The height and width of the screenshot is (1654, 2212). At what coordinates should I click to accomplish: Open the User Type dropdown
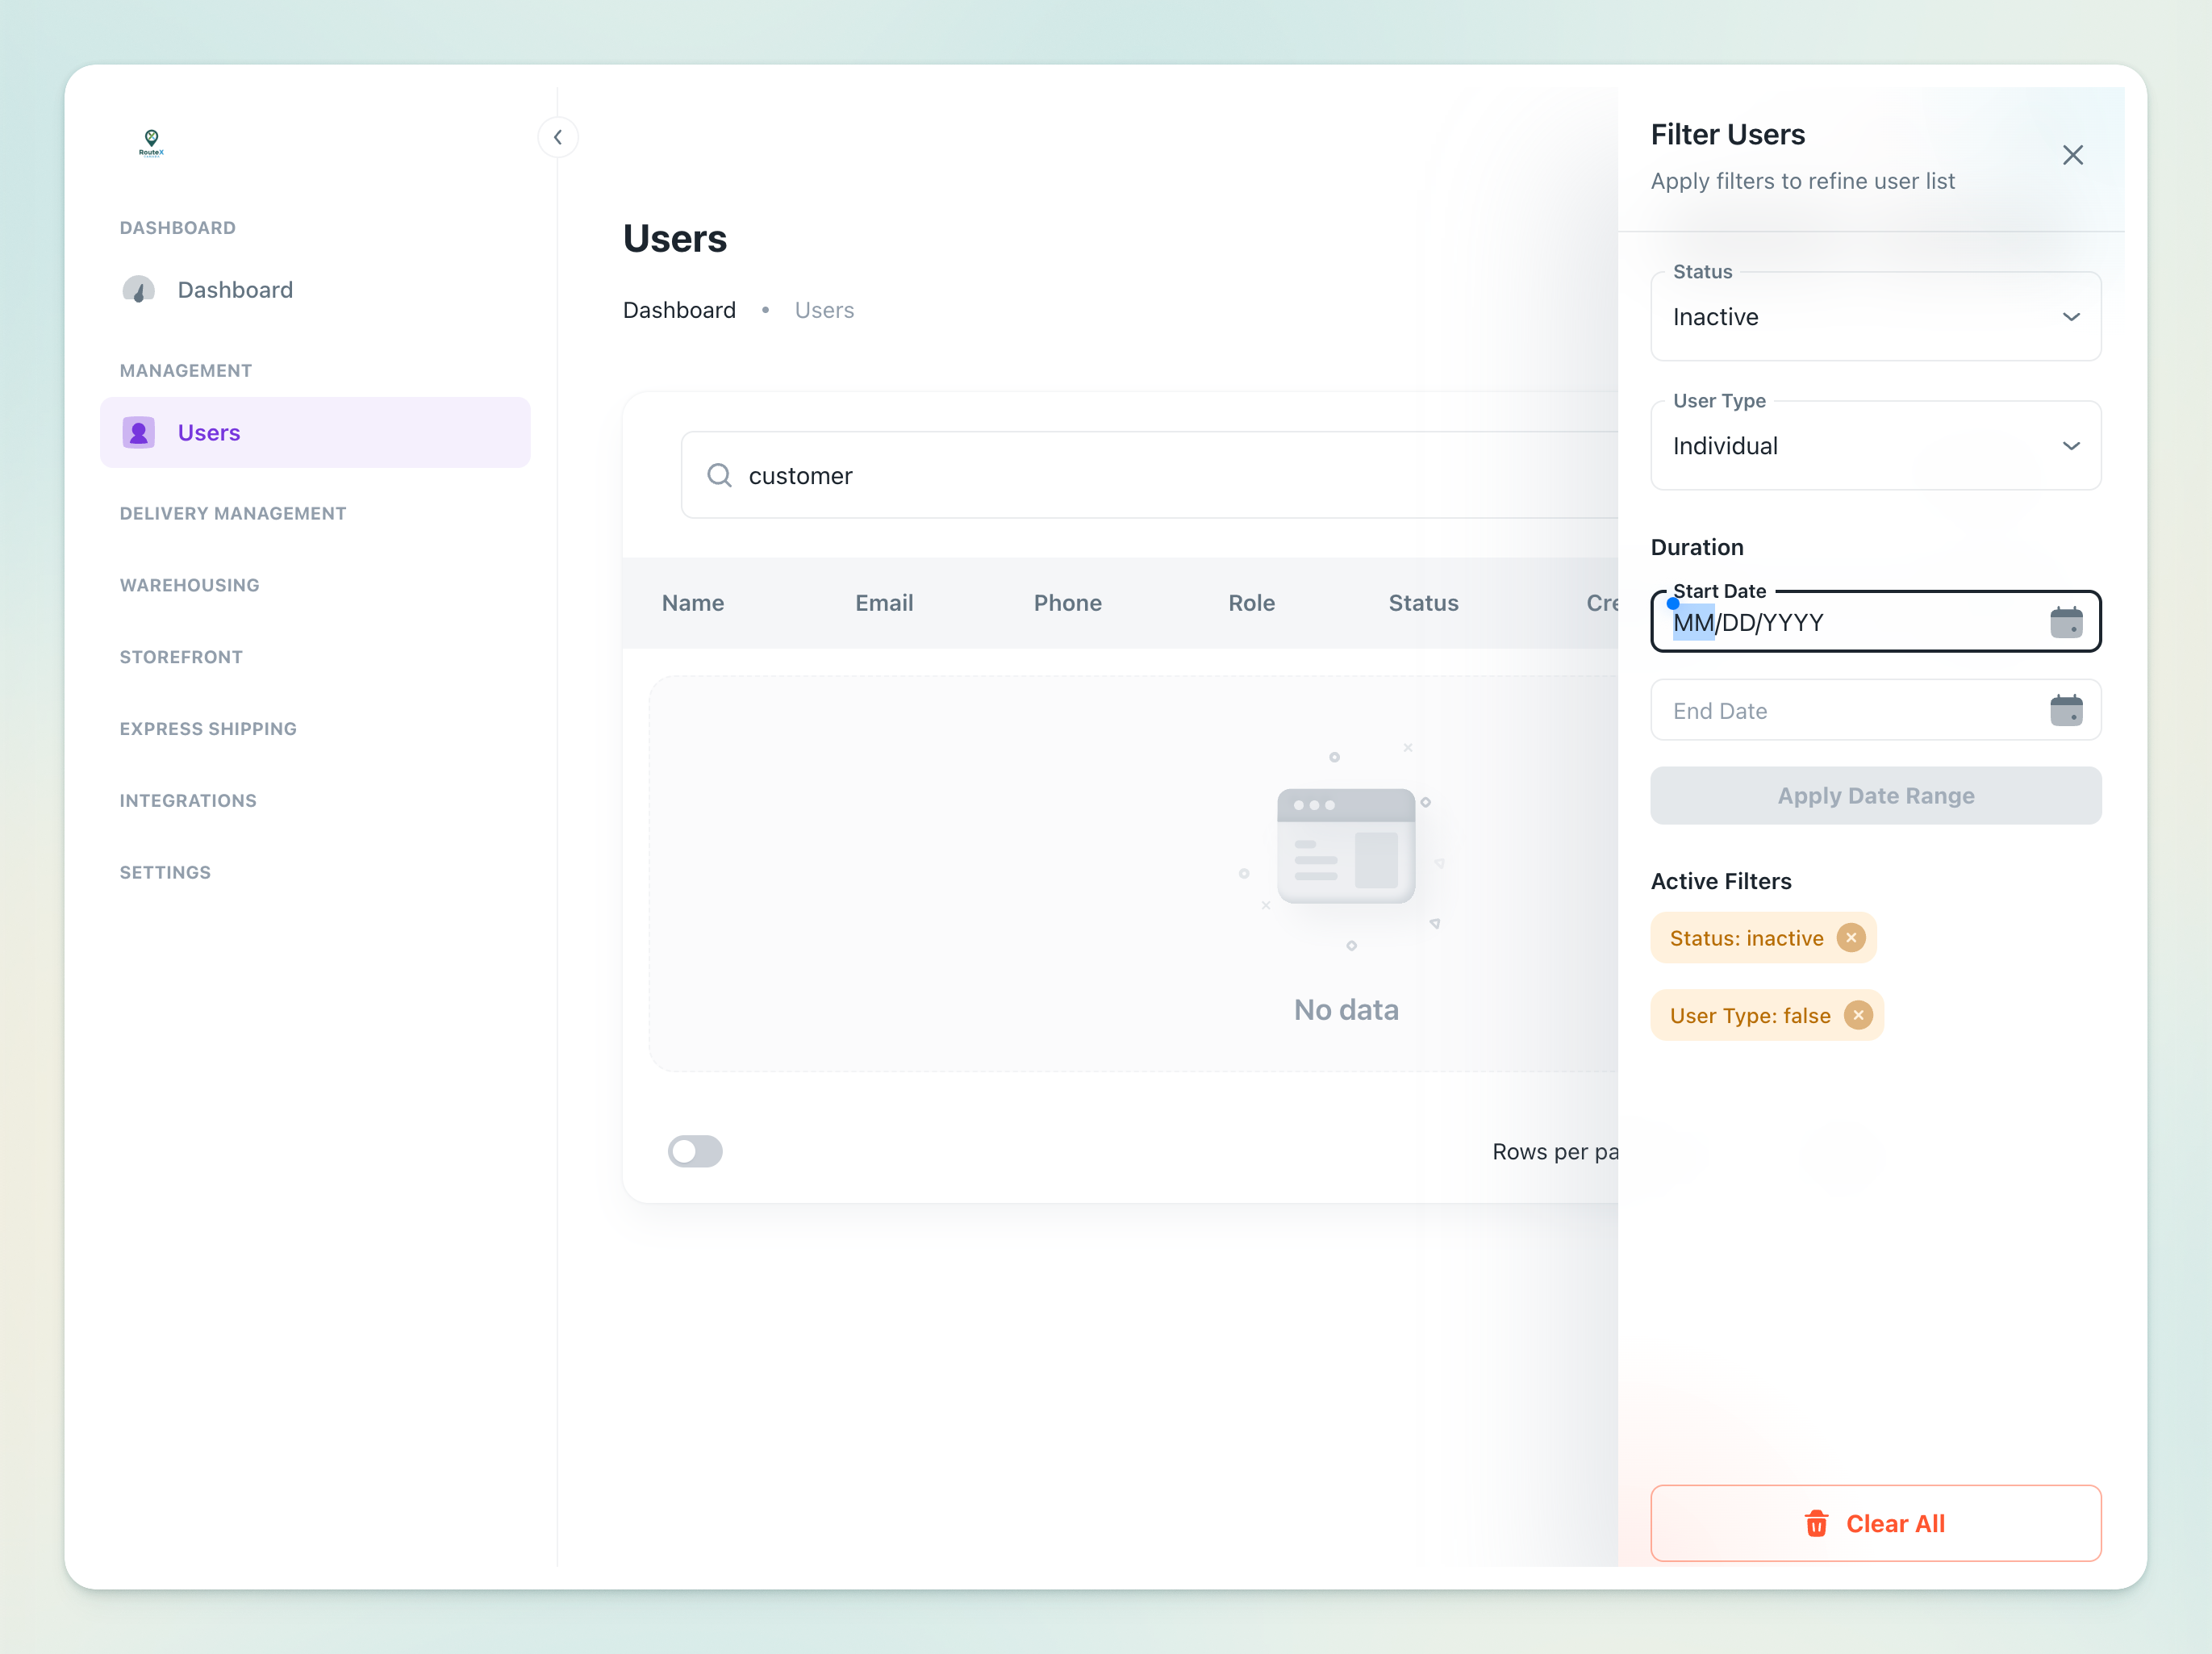[x=1875, y=446]
